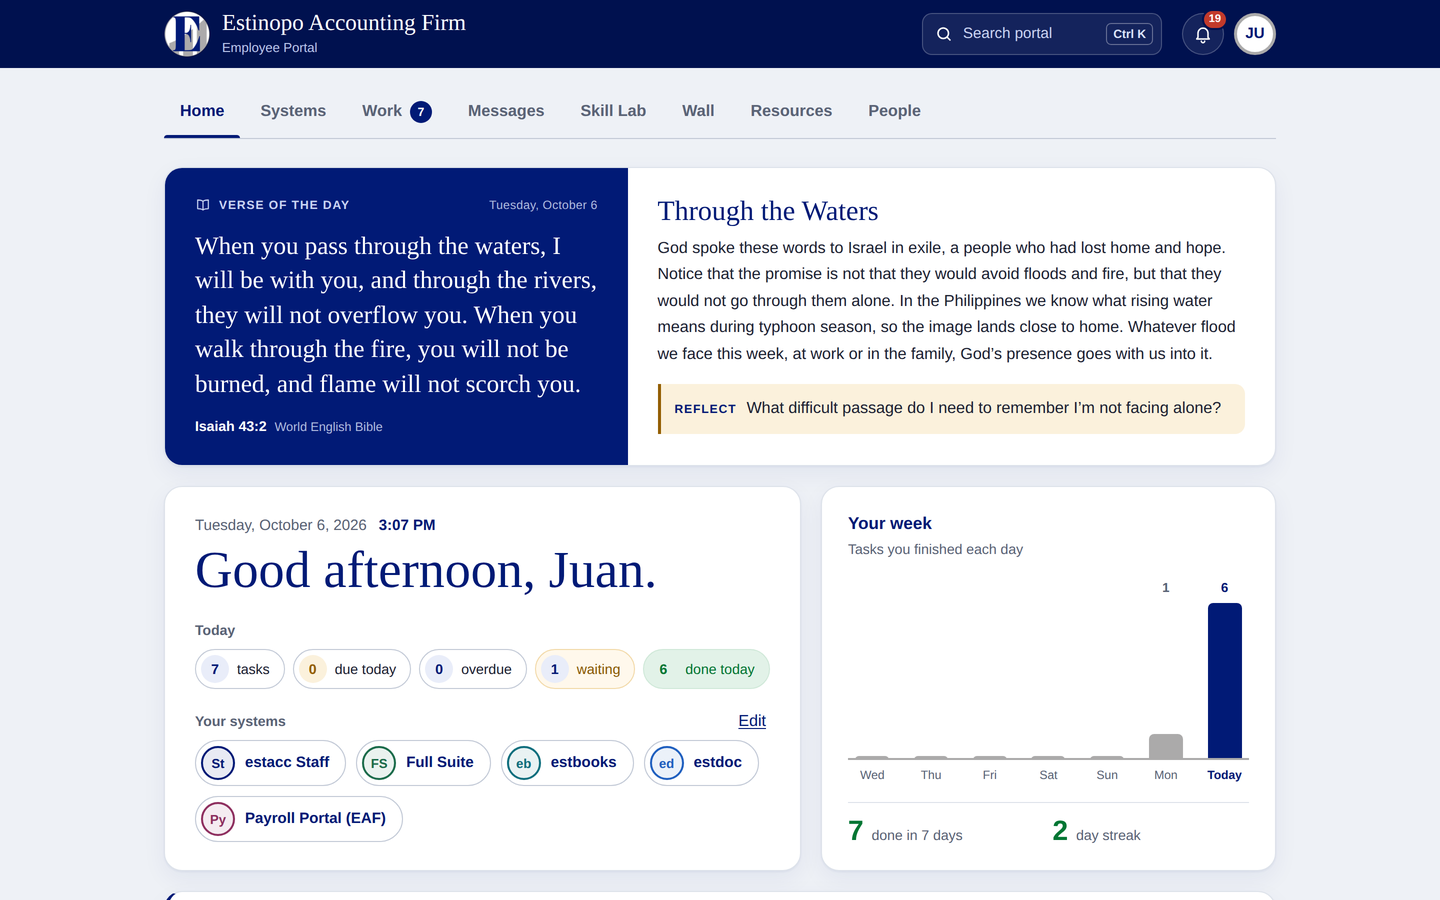Go to the Home tab
The width and height of the screenshot is (1440, 900).
point(202,111)
